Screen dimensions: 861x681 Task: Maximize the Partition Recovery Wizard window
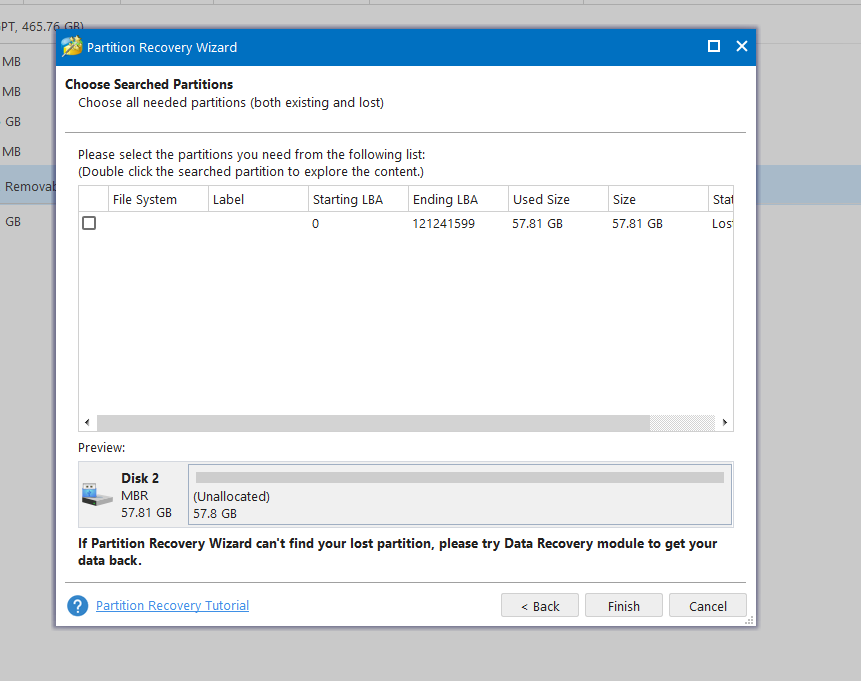pos(713,47)
